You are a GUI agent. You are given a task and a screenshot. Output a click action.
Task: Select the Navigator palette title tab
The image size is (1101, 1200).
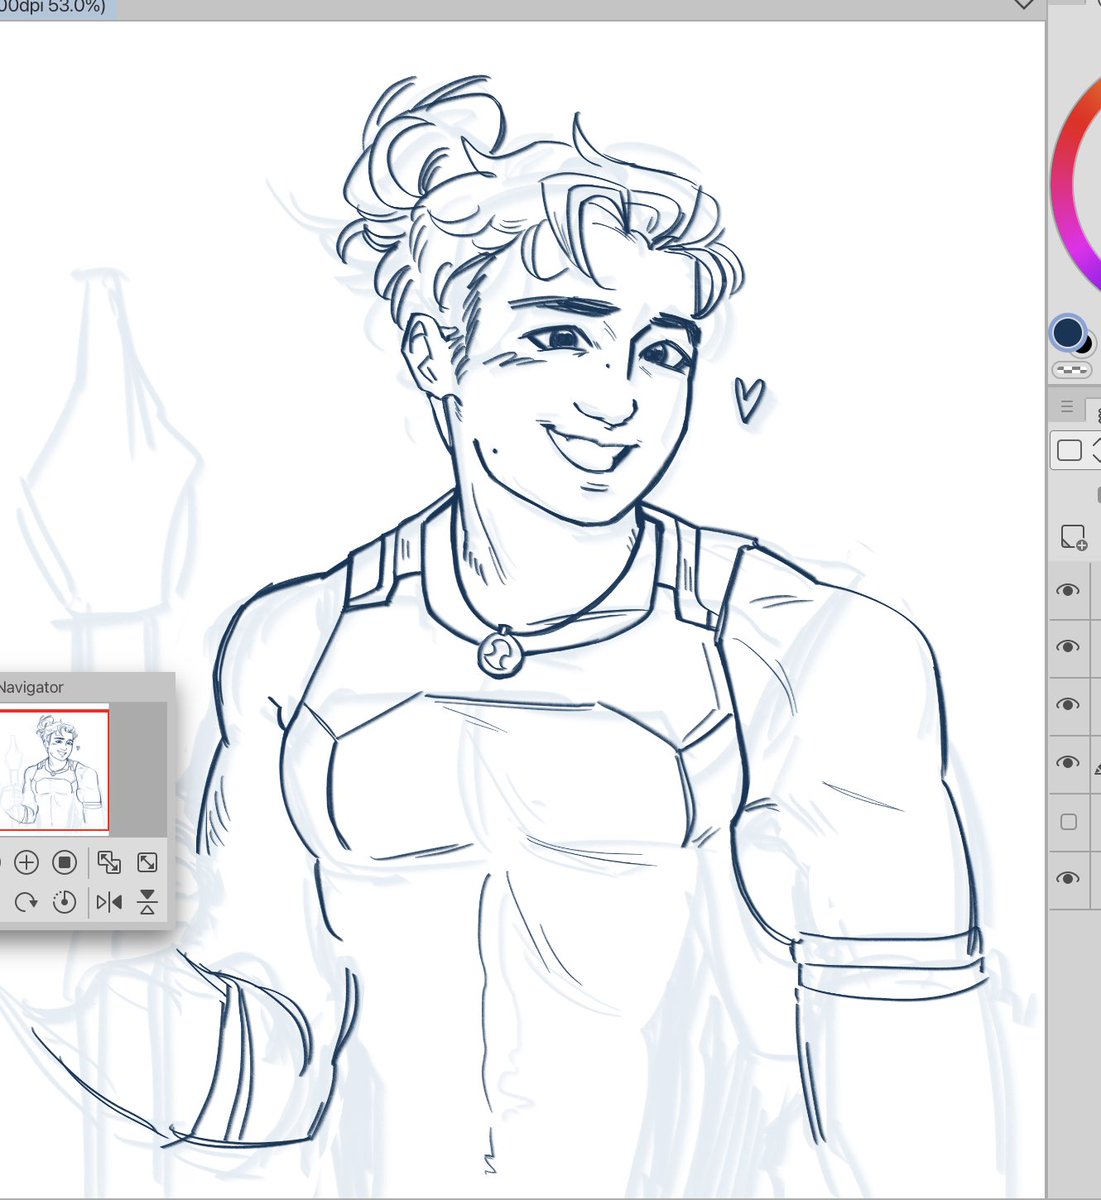[30, 687]
